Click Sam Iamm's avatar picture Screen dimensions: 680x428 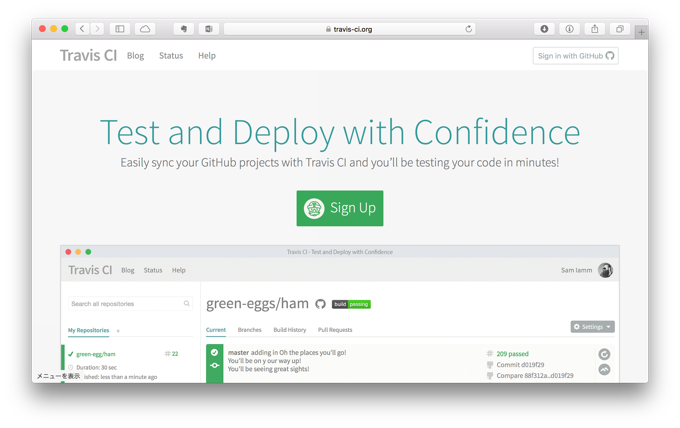[x=605, y=270]
